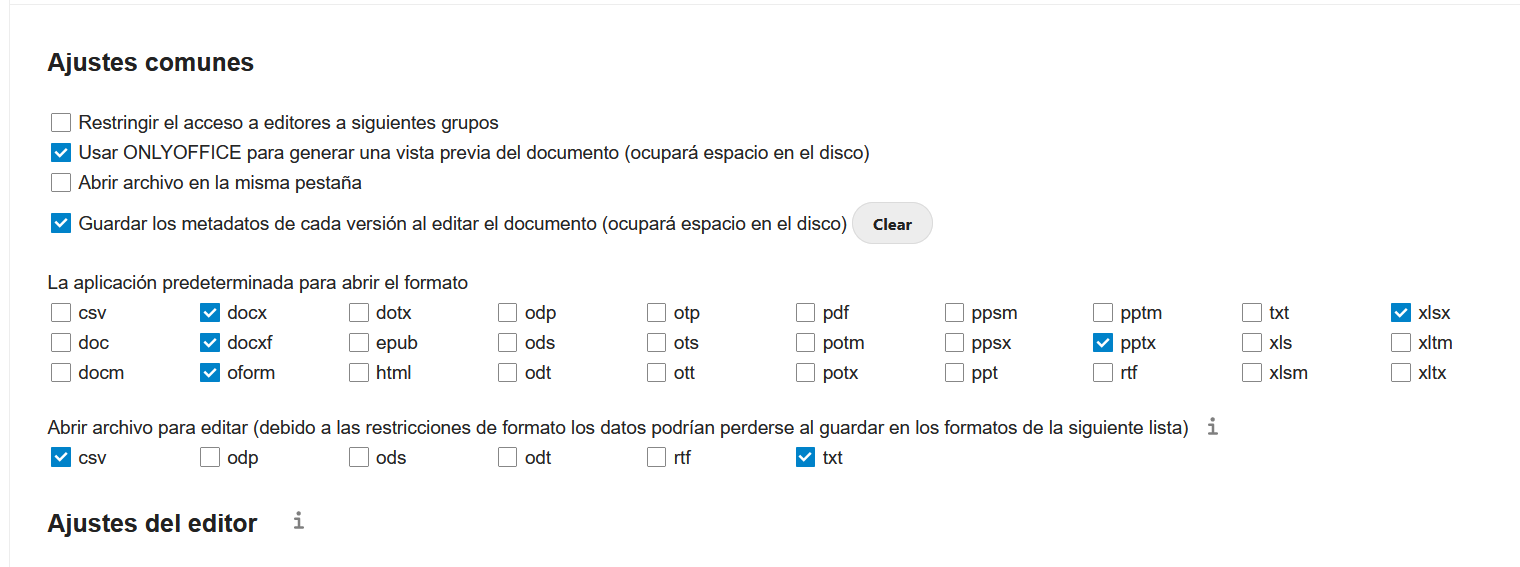The width and height of the screenshot is (1520, 567).
Task: Uncheck the docx default format checkbox
Action: point(210,313)
